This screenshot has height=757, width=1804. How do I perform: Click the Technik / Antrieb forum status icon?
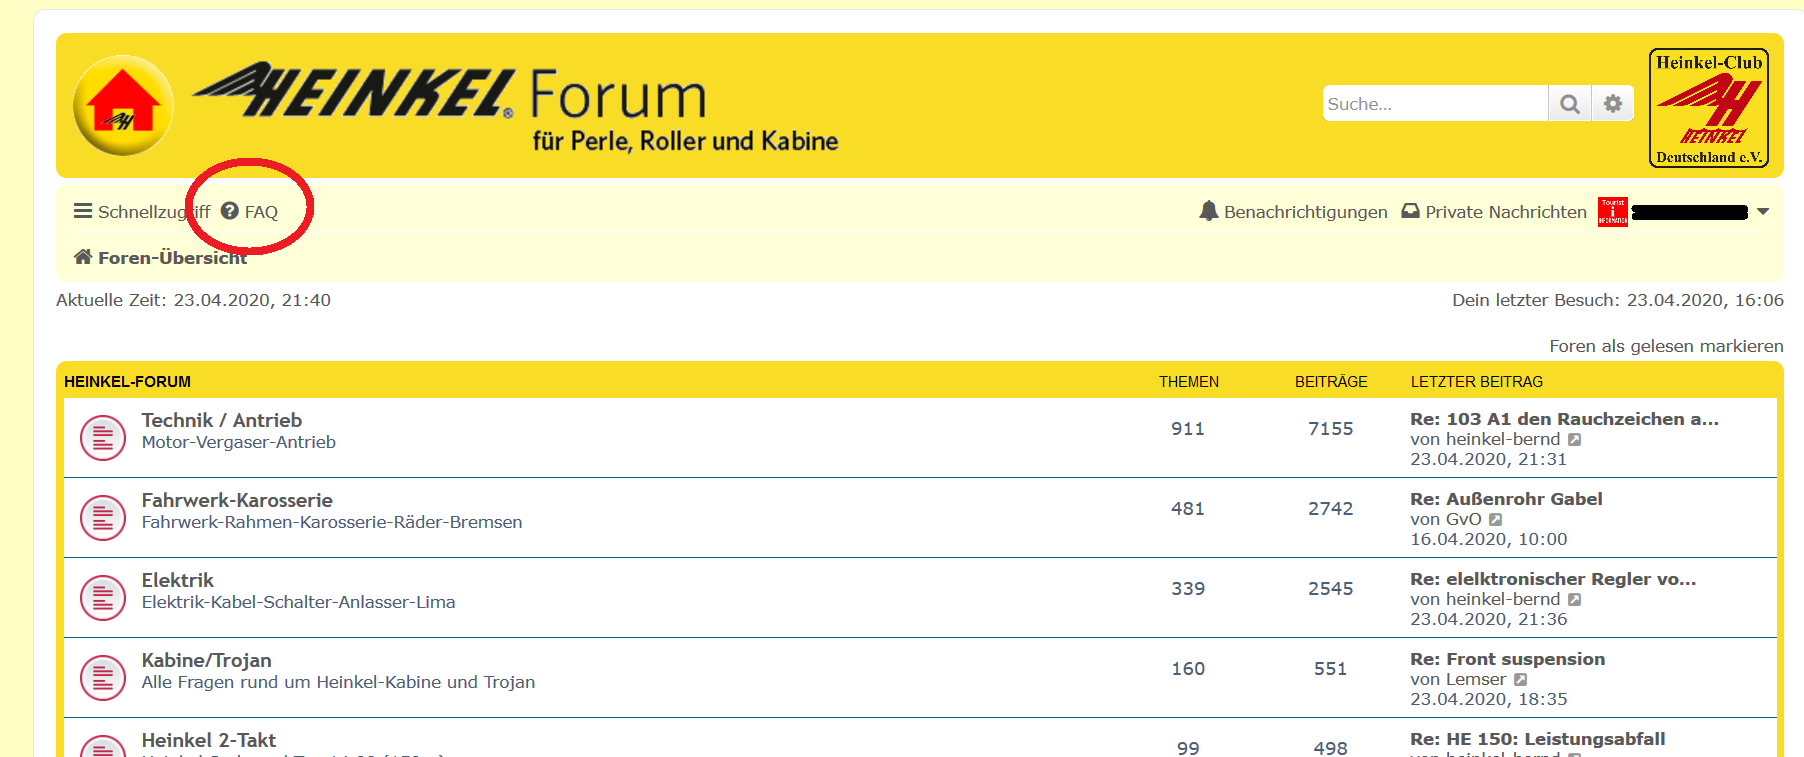click(x=103, y=438)
